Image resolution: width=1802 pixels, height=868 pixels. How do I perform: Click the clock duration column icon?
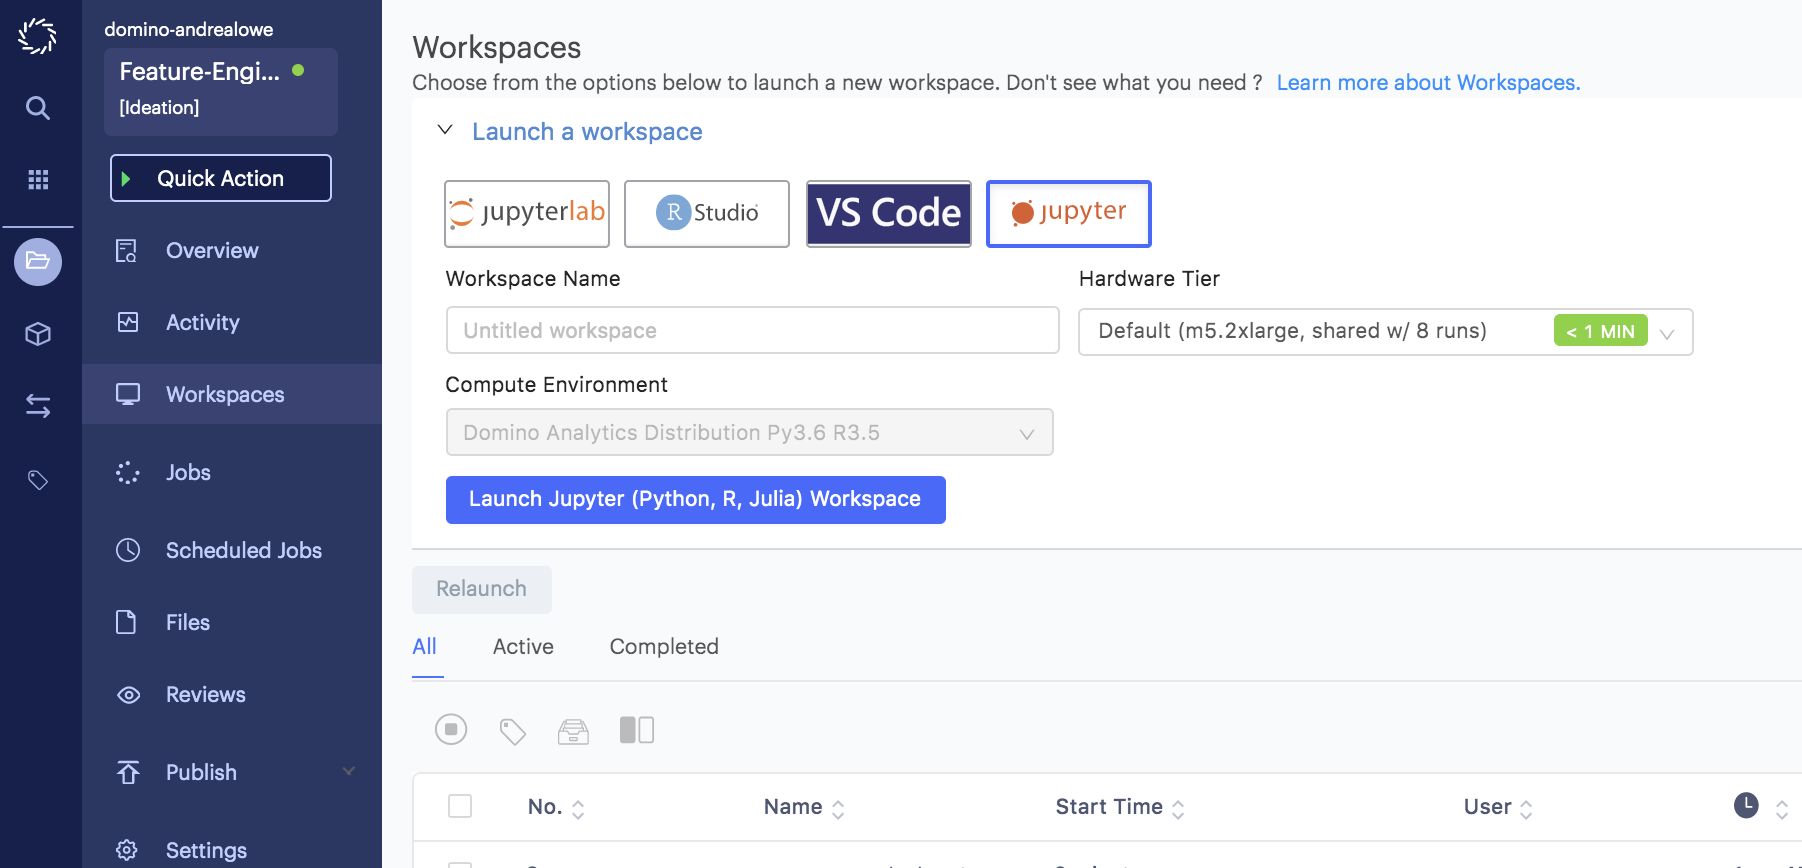pyautogui.click(x=1746, y=805)
